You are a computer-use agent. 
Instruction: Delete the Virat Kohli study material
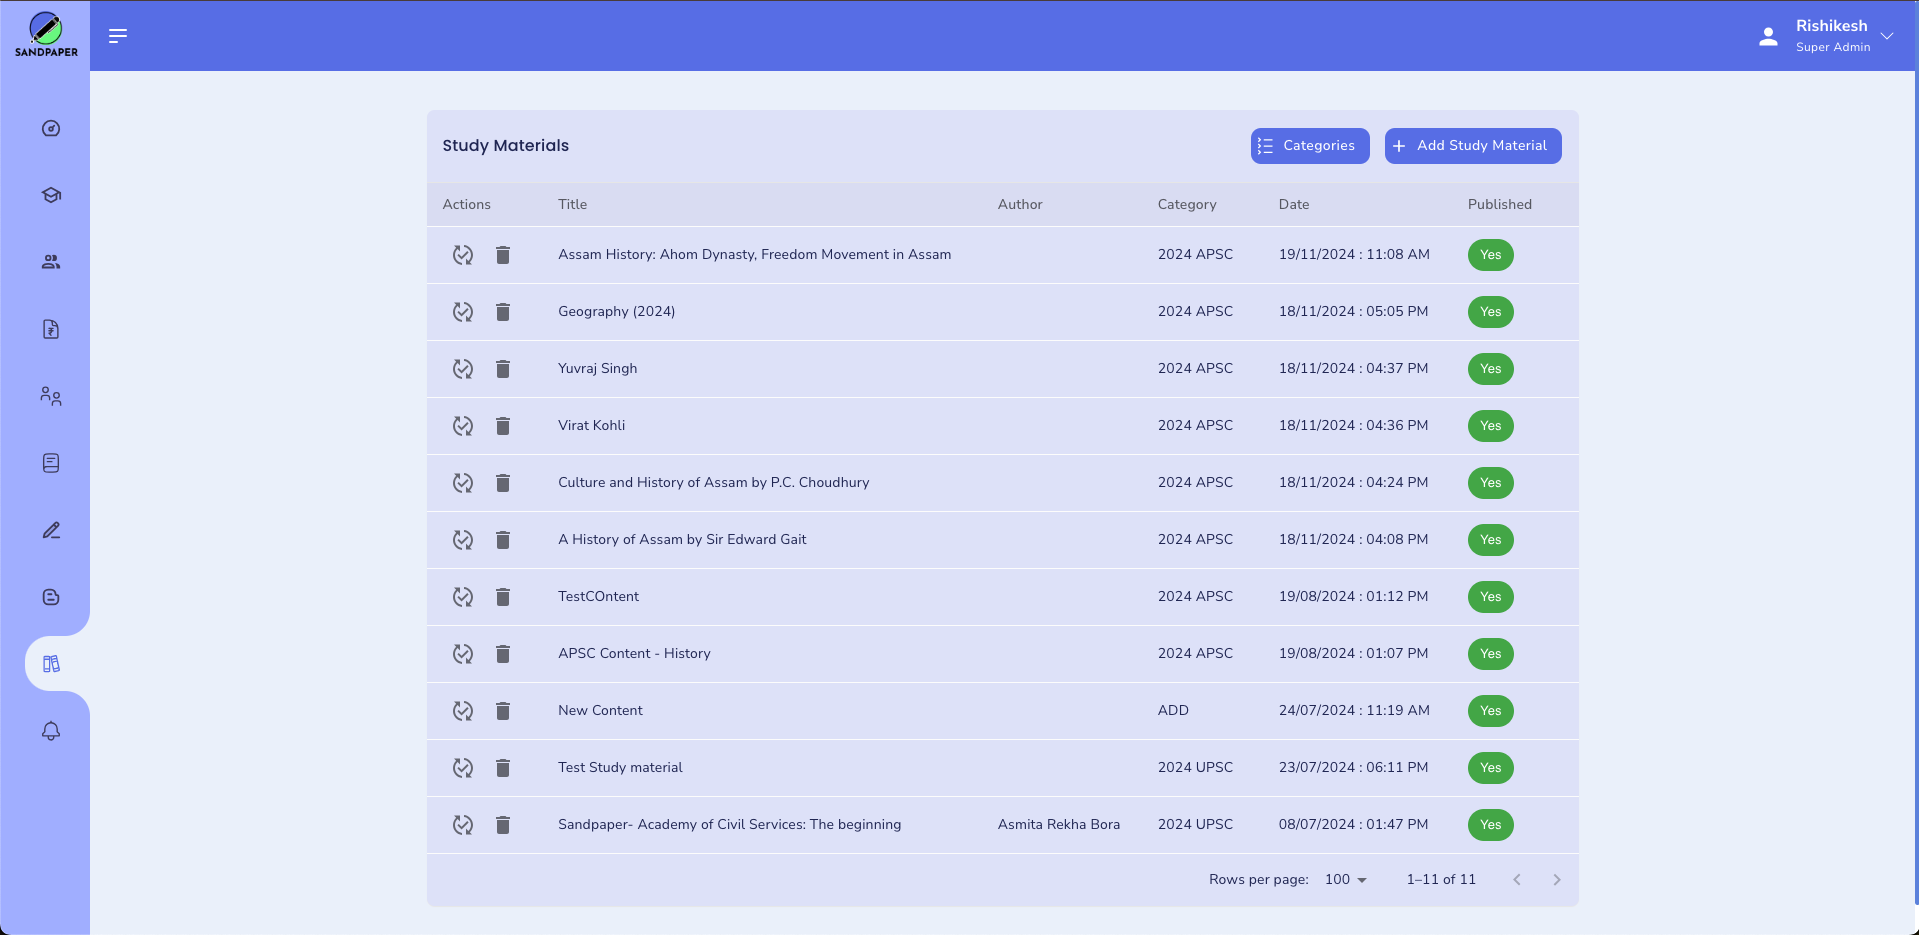pos(503,425)
